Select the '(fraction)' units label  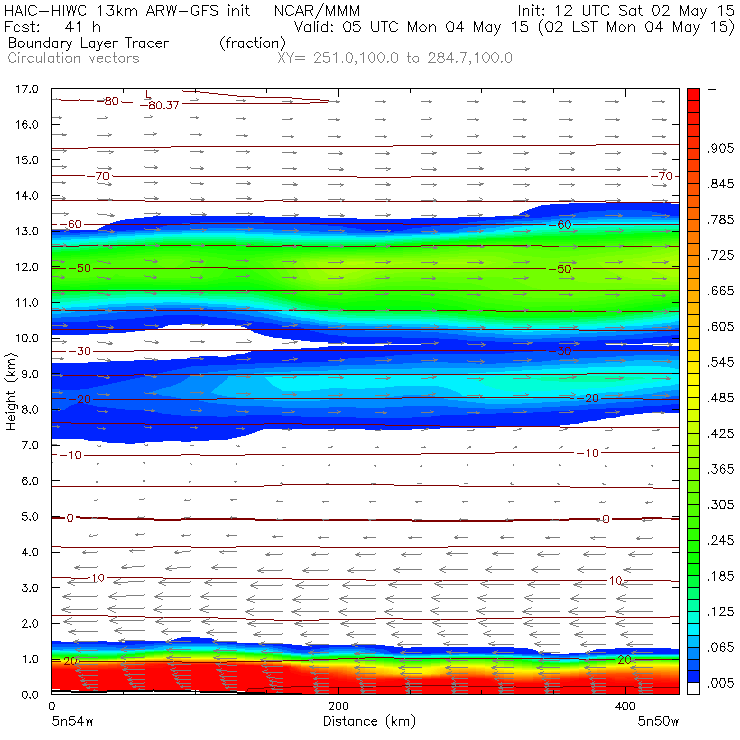coord(252,43)
